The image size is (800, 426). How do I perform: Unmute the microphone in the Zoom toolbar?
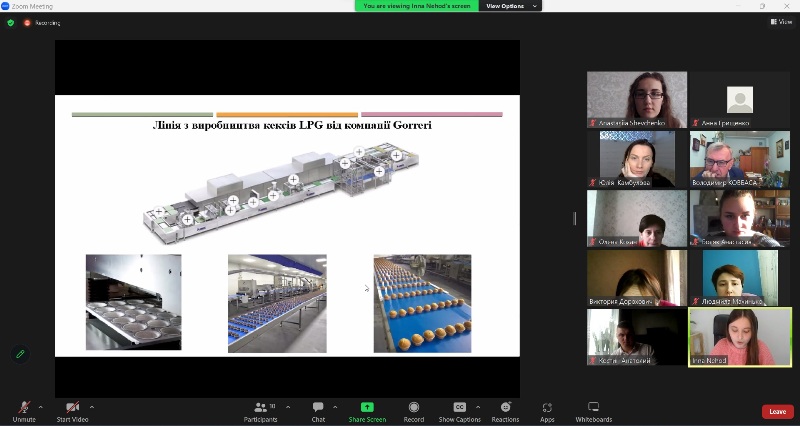24,412
